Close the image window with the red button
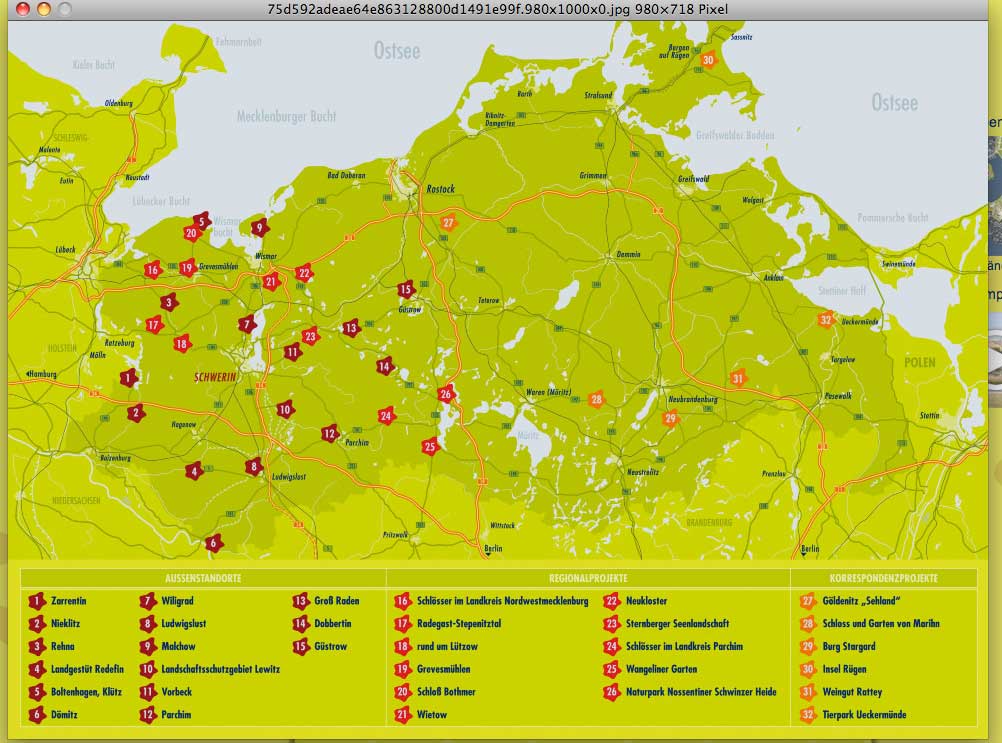This screenshot has height=743, width=1002. (x=23, y=9)
